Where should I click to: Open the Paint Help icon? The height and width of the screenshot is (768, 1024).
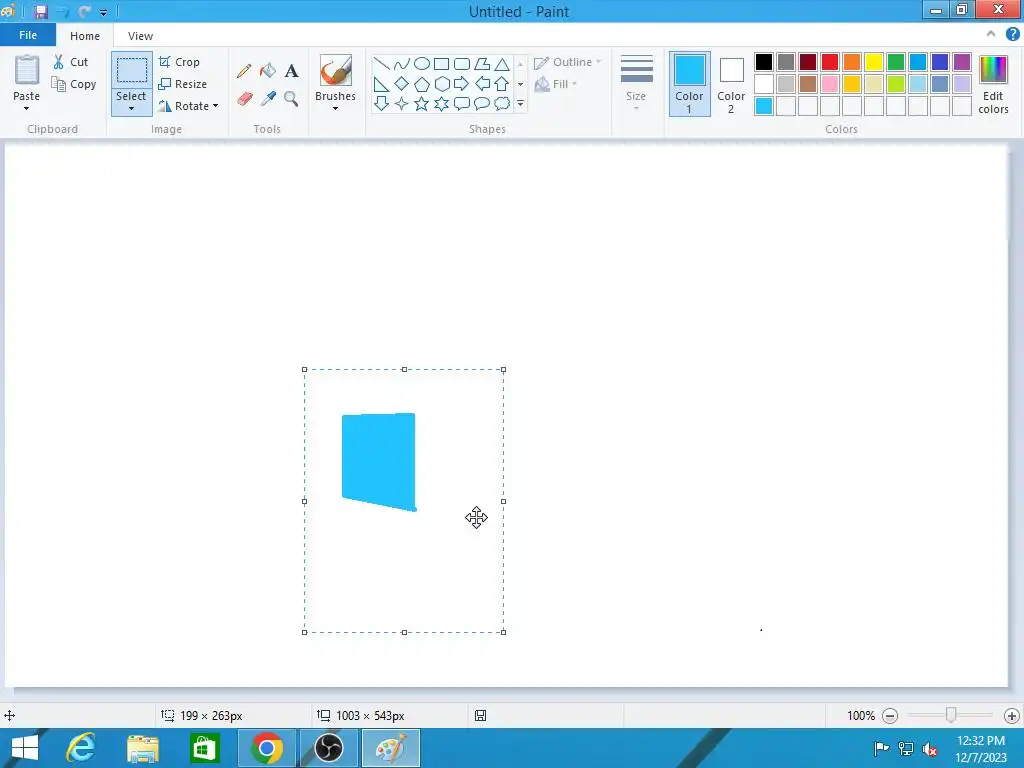[1012, 35]
